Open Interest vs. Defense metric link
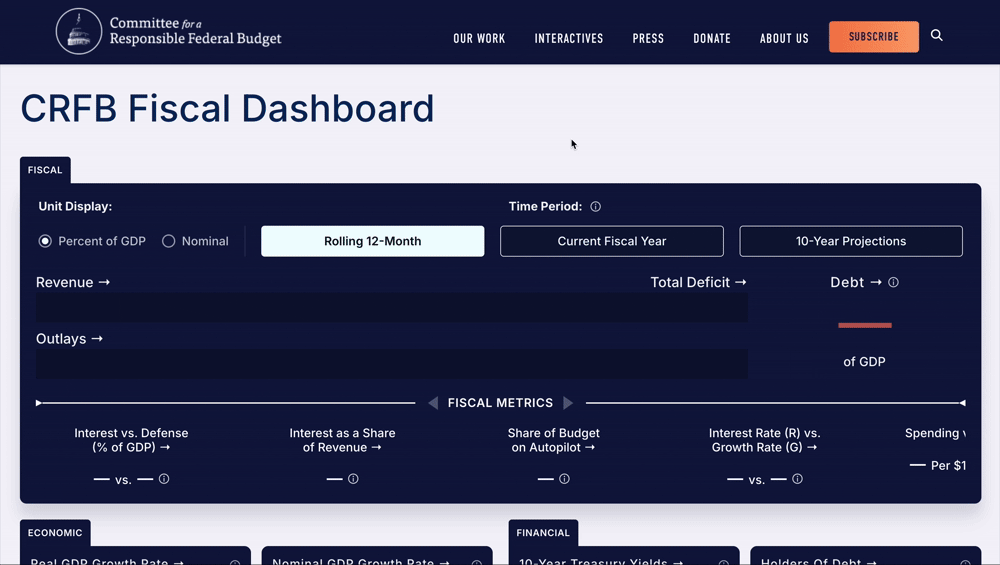Screen dimensions: 1000x565 point(131,440)
